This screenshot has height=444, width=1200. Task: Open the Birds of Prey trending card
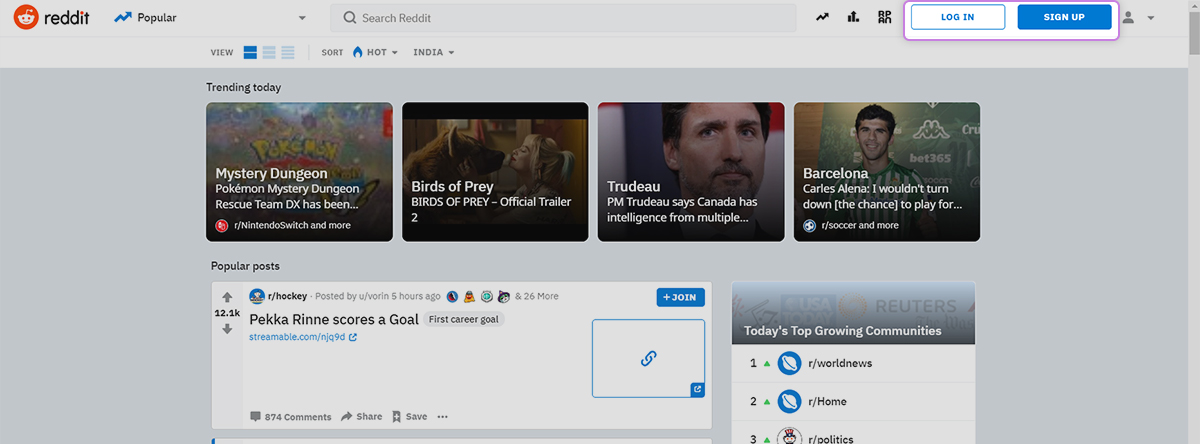(495, 172)
